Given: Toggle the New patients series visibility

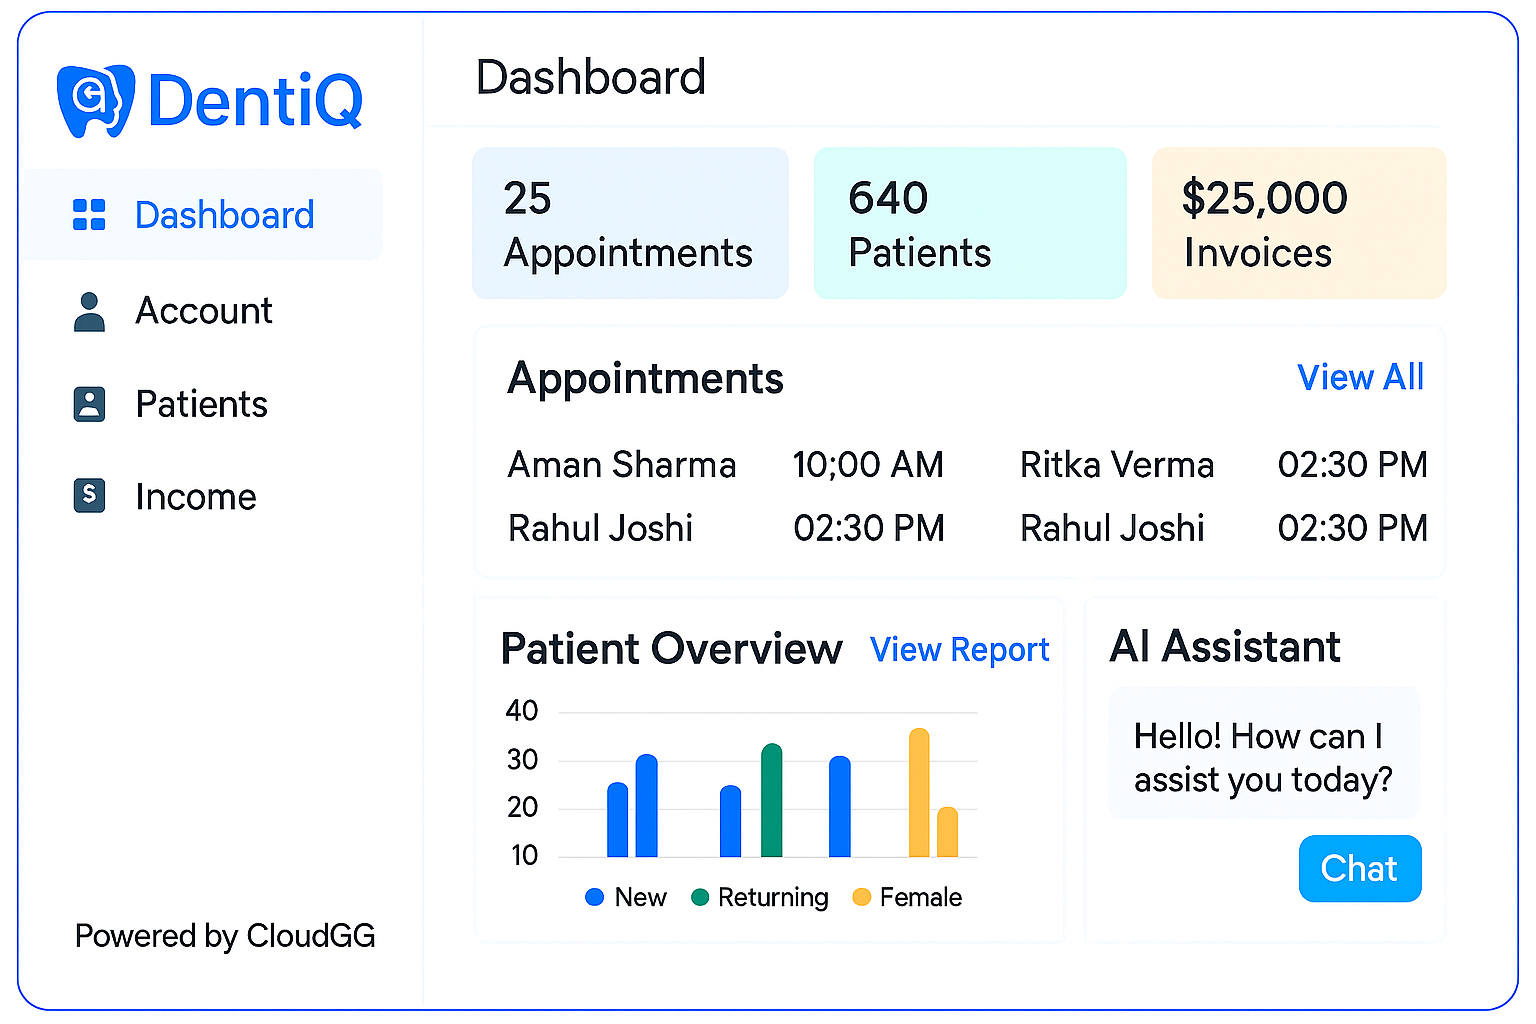Looking at the screenshot, I should click(x=626, y=897).
